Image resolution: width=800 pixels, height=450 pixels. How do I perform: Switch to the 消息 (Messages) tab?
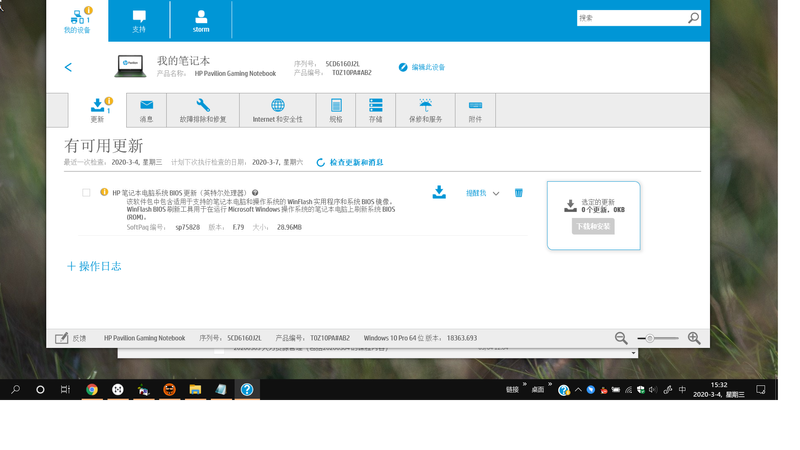(146, 110)
